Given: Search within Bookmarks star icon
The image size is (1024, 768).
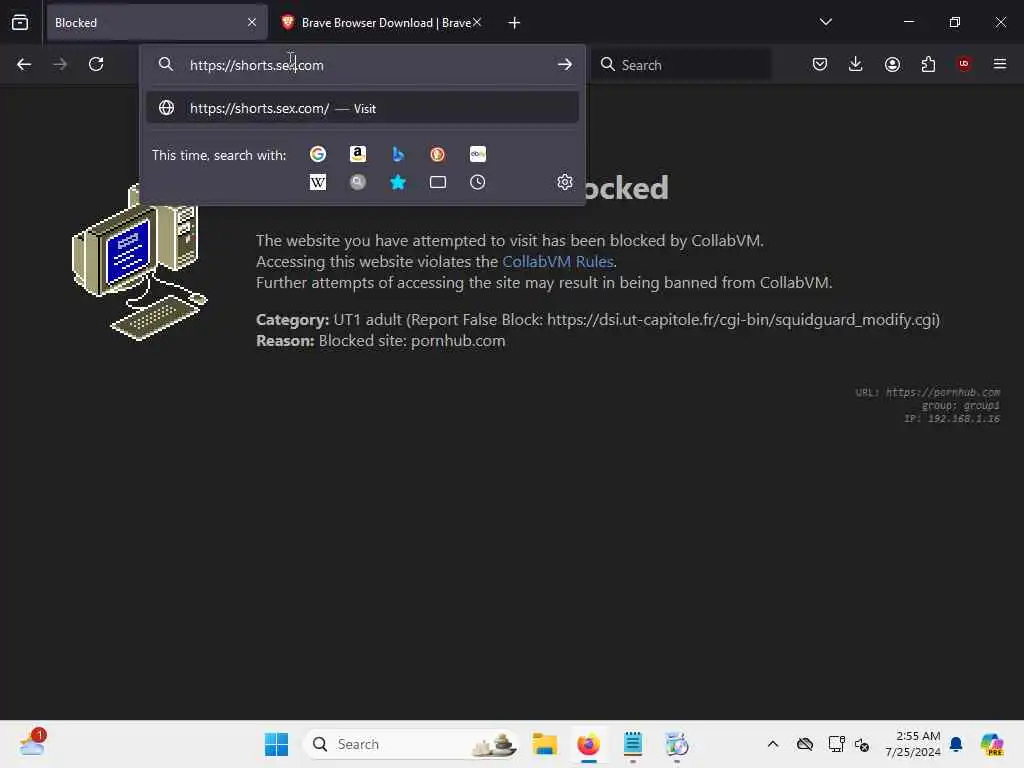Looking at the screenshot, I should [398, 182].
